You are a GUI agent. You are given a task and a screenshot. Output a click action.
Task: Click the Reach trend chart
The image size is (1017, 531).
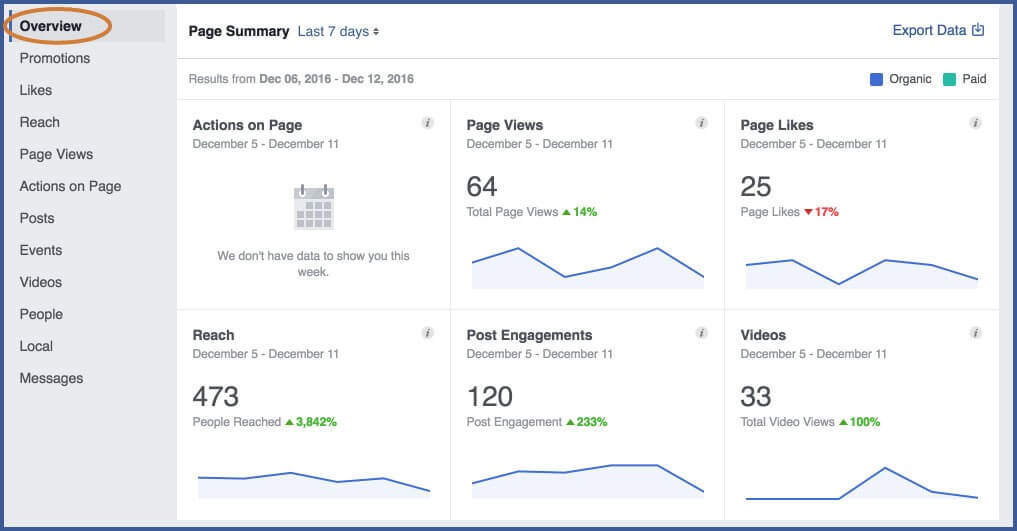click(x=313, y=482)
